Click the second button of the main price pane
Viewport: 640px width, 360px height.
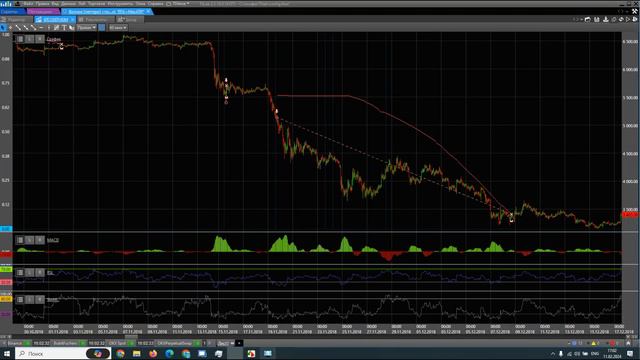30,39
